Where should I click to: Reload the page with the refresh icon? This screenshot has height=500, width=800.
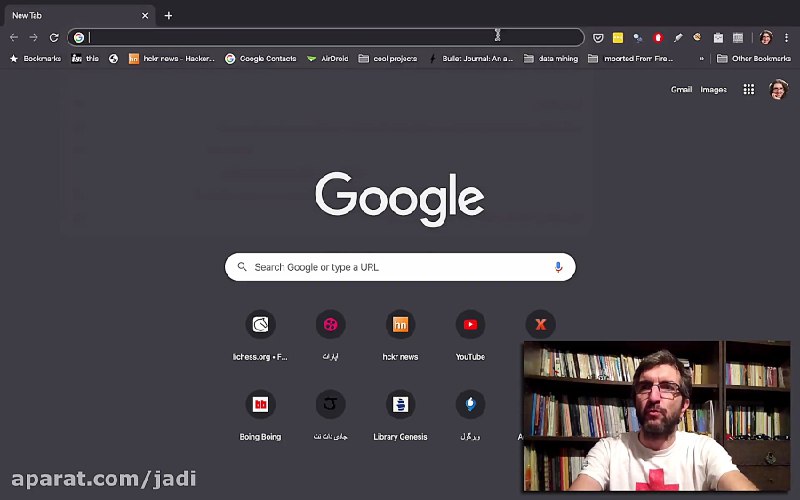[54, 37]
